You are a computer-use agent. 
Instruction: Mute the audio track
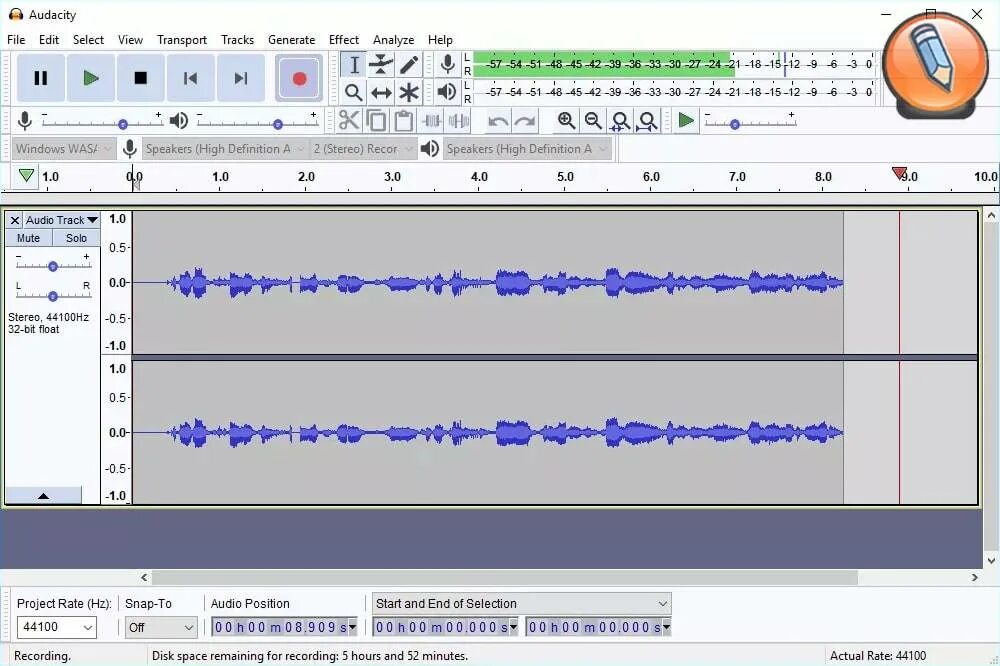coord(28,238)
